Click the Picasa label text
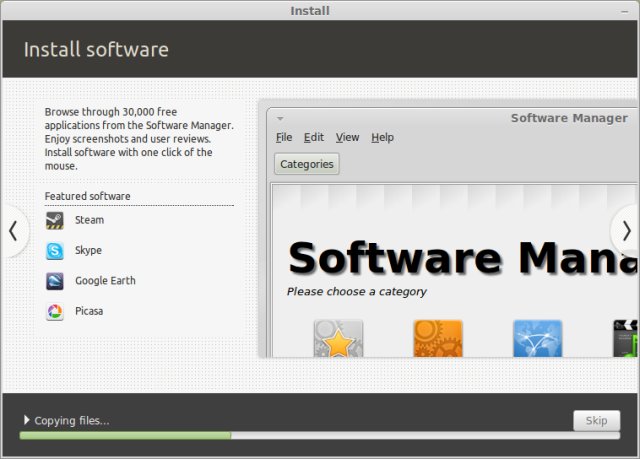 89,311
